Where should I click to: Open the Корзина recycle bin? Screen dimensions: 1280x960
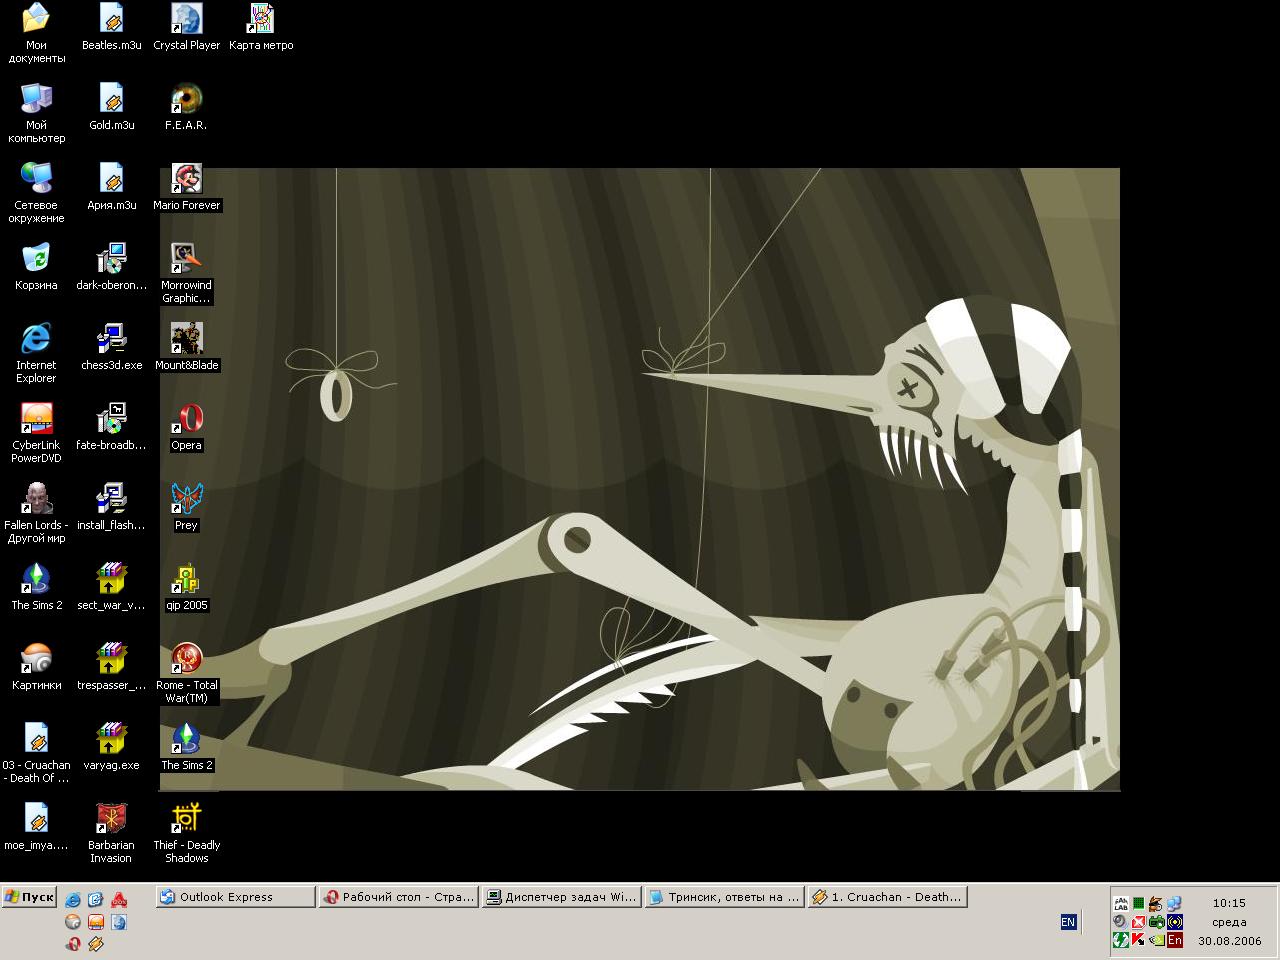(36, 259)
